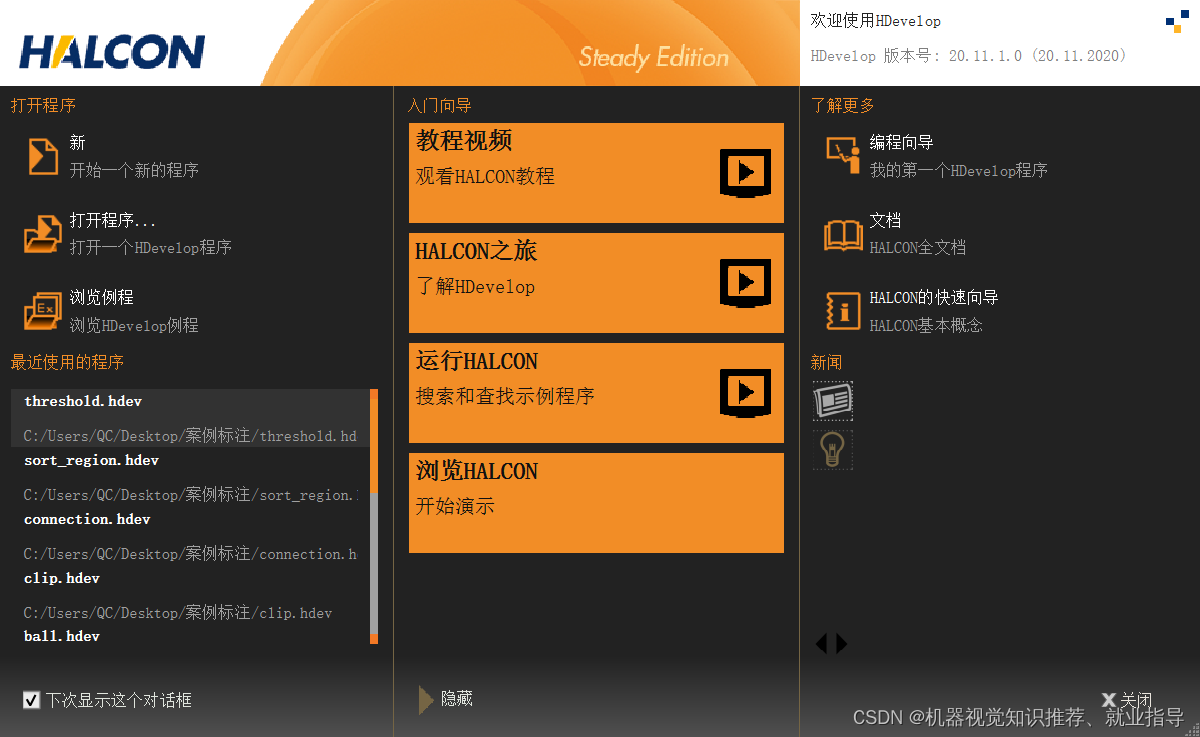Open the 浏览HALCON demo tile
This screenshot has height=737, width=1200.
pyautogui.click(x=596, y=503)
